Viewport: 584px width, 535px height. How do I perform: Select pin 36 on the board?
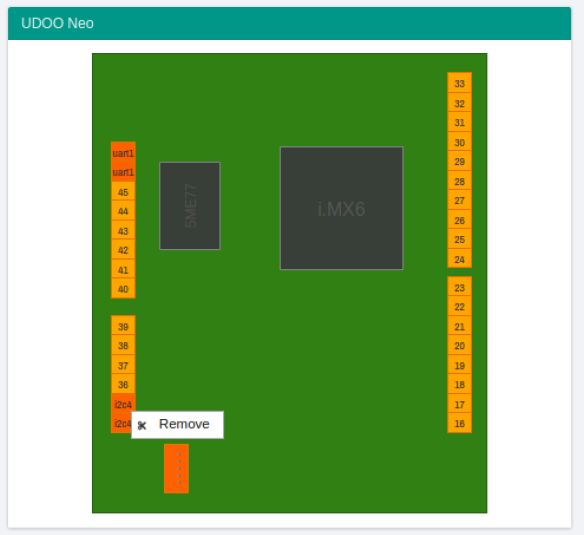[x=123, y=384]
